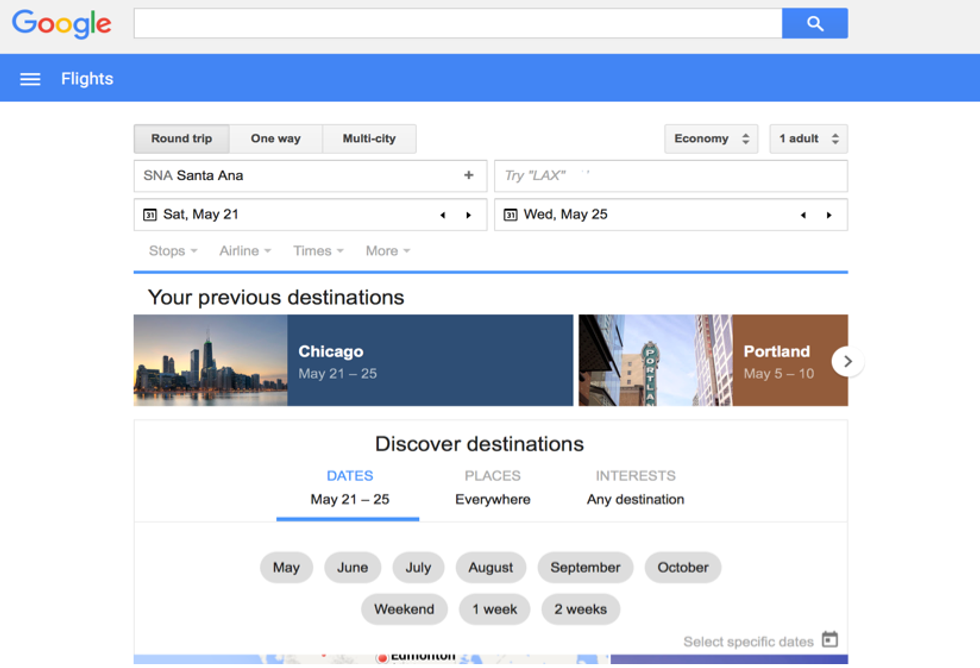This screenshot has width=980, height=668.
Task: Select the September month chip
Action: (585, 567)
